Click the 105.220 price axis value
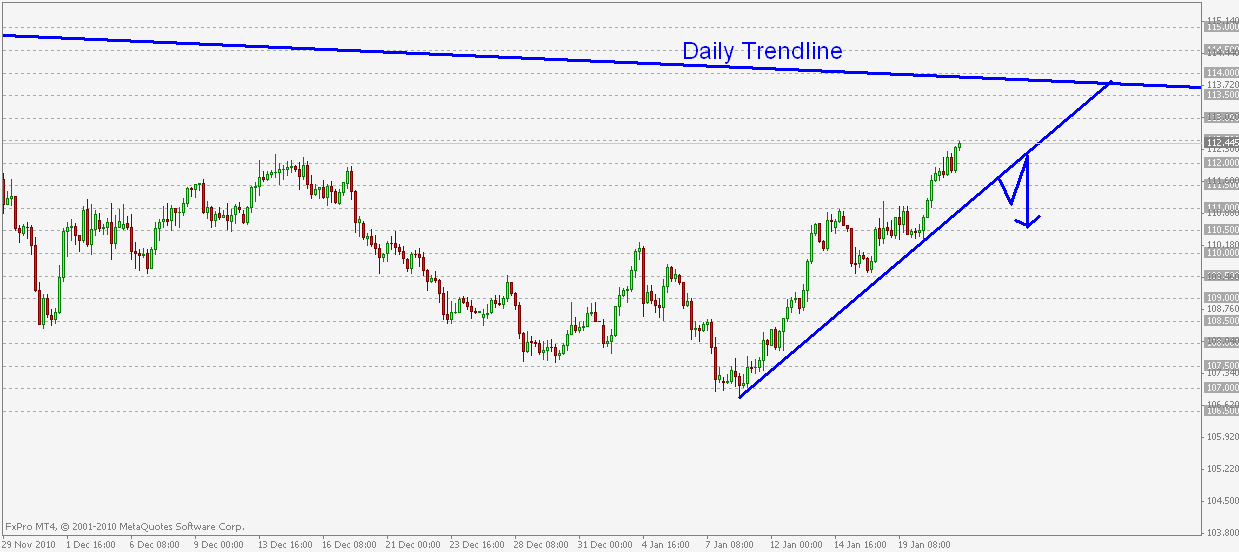Image resolution: width=1239 pixels, height=552 pixels. click(1221, 469)
